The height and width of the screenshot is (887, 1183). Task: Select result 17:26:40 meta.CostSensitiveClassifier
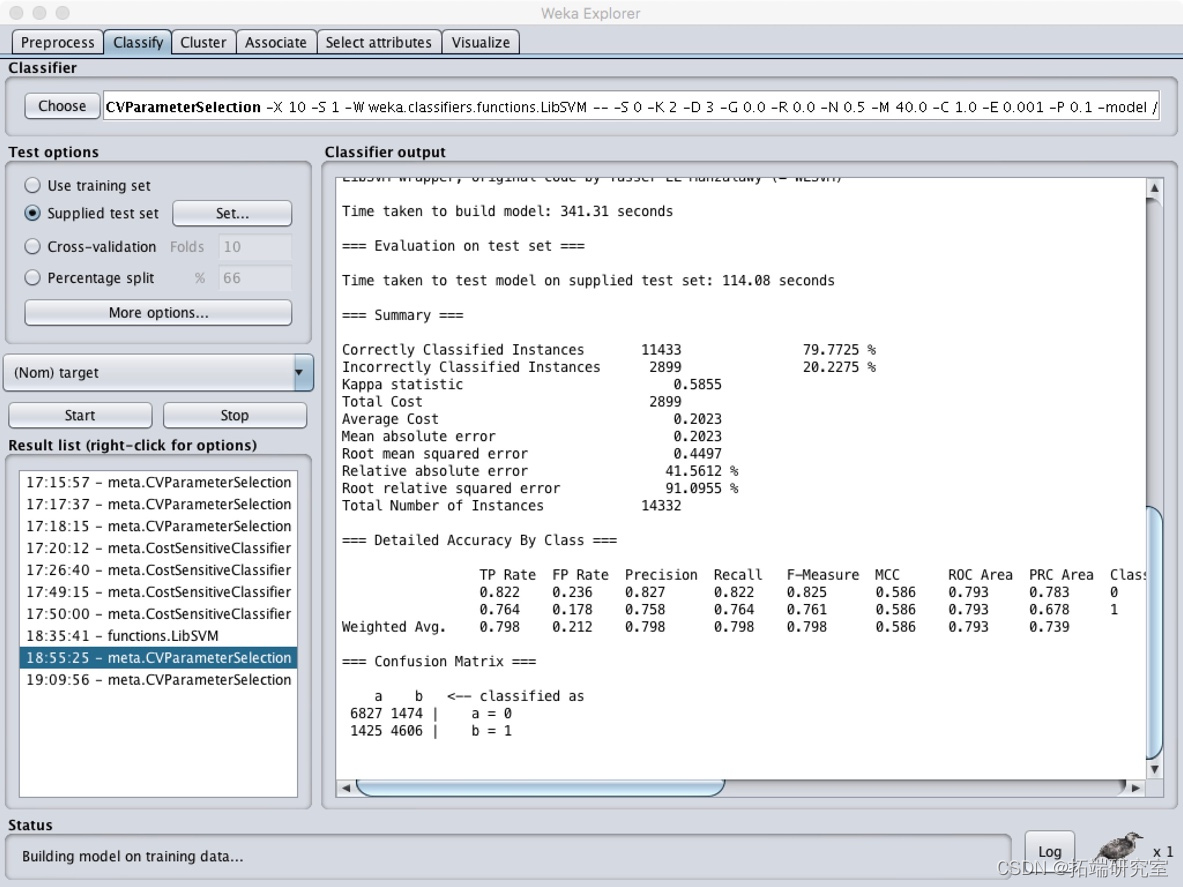point(158,570)
